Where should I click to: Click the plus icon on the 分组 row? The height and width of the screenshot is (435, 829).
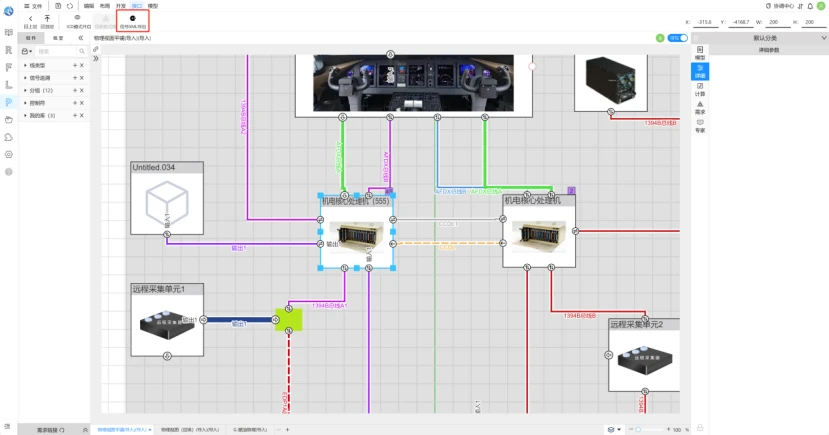pyautogui.click(x=75, y=90)
